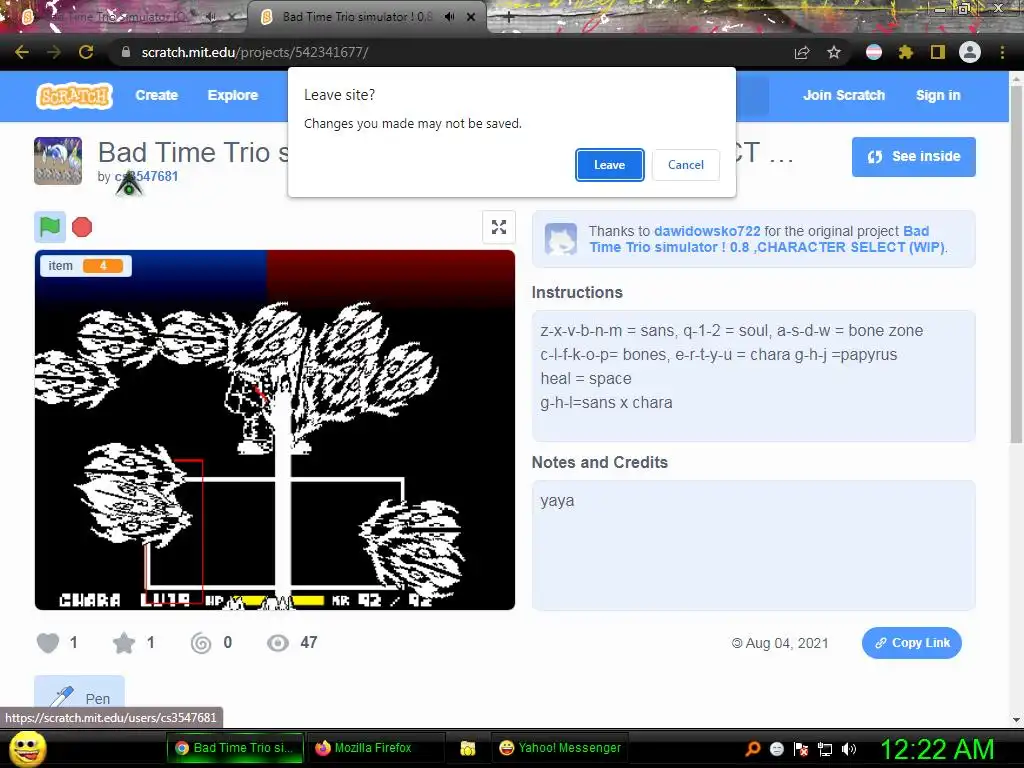
Task: Switch to Yahoo! Messenger taskbar item
Action: pyautogui.click(x=560, y=748)
